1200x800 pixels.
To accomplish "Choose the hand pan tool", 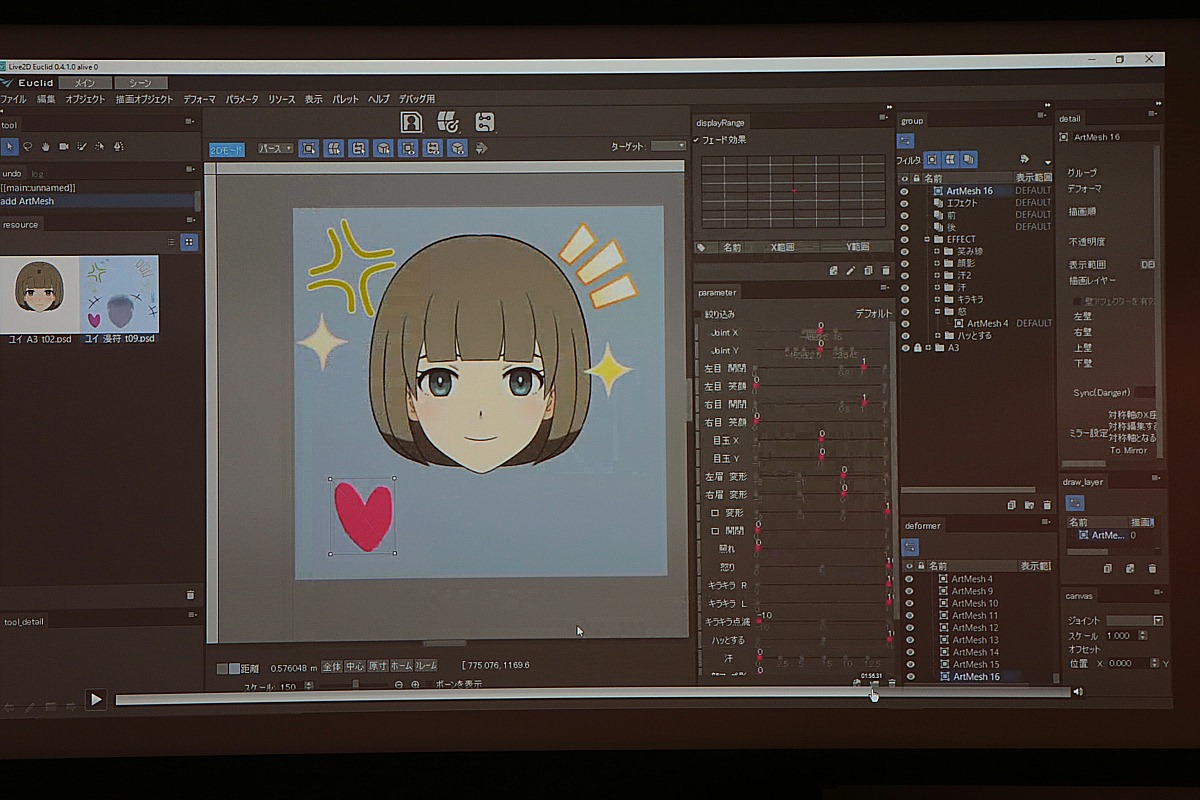I will pos(46,146).
